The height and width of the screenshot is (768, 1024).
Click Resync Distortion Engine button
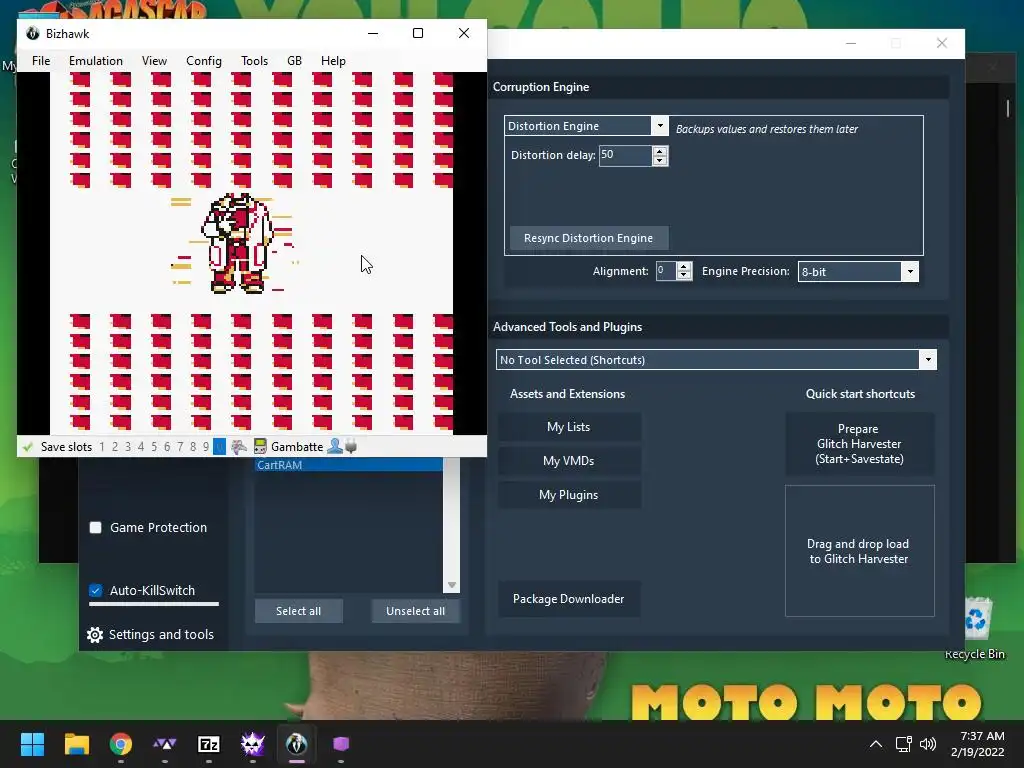pyautogui.click(x=588, y=238)
